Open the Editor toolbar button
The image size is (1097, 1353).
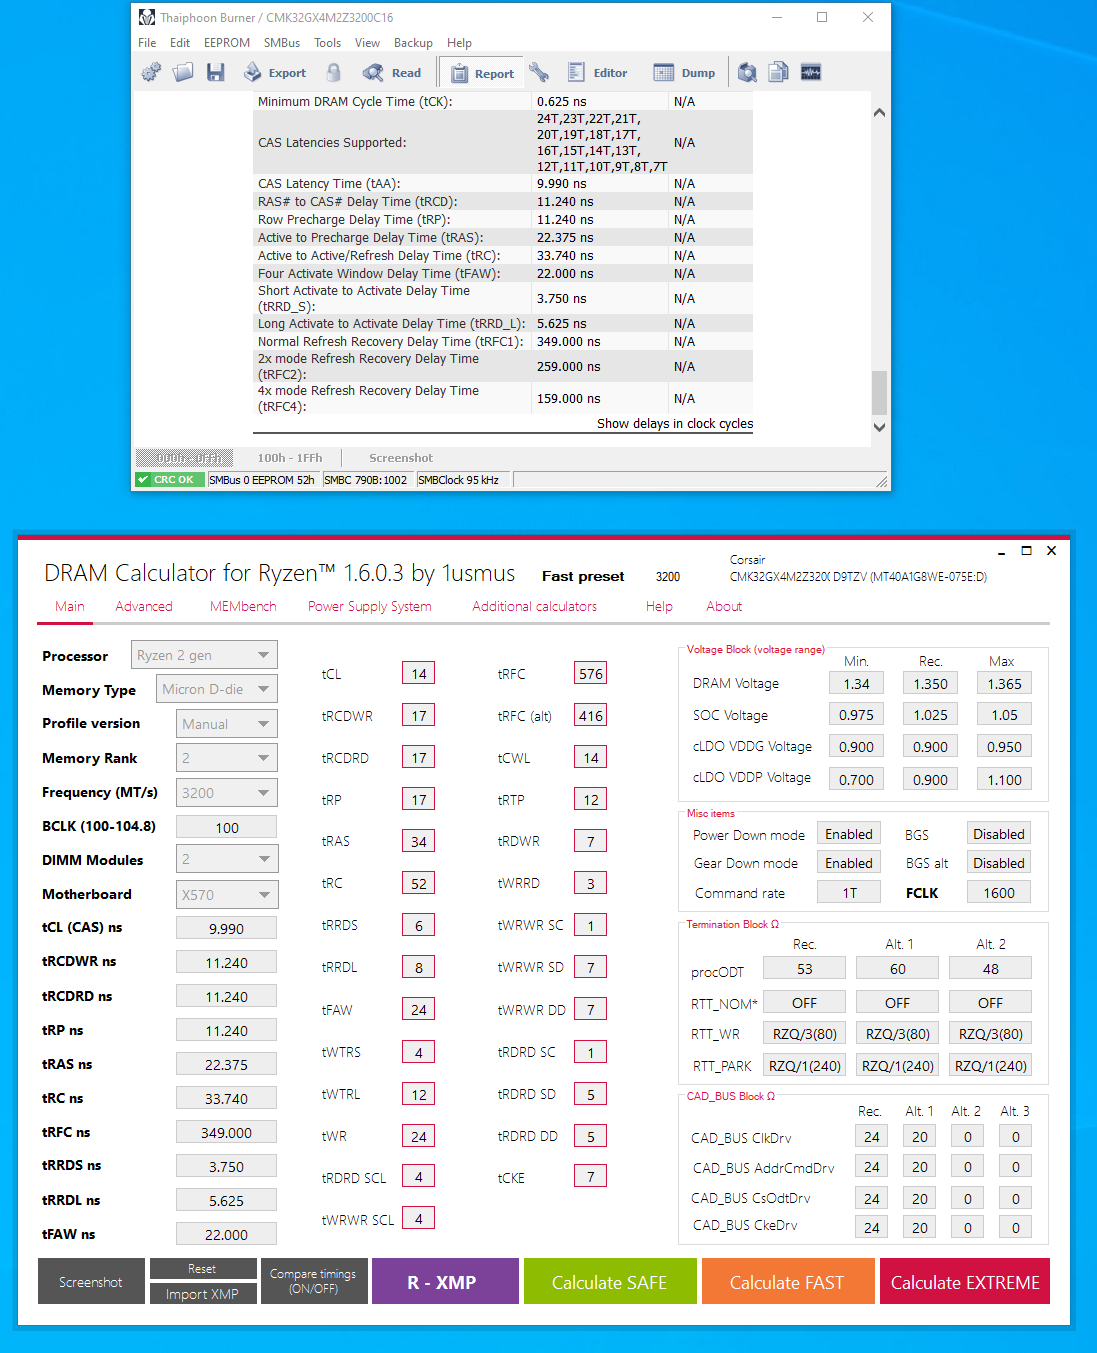pos(597,73)
